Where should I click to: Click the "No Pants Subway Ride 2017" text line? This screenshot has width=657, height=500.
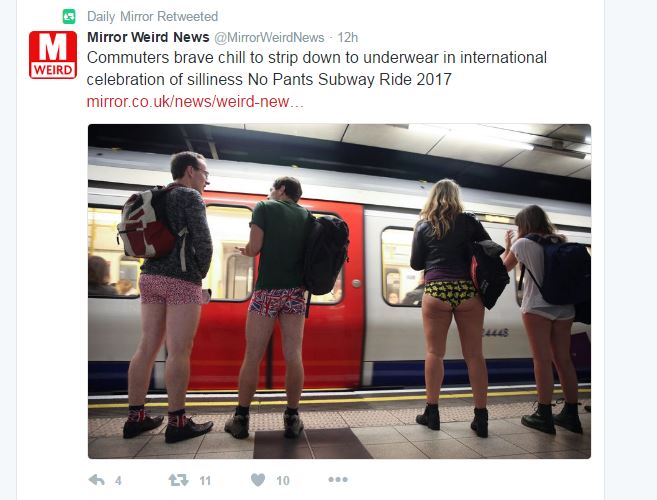(350, 79)
